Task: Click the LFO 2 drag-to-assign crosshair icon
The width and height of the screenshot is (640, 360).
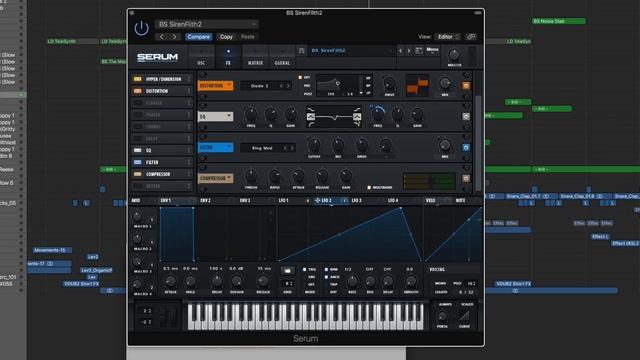Action: click(x=318, y=200)
